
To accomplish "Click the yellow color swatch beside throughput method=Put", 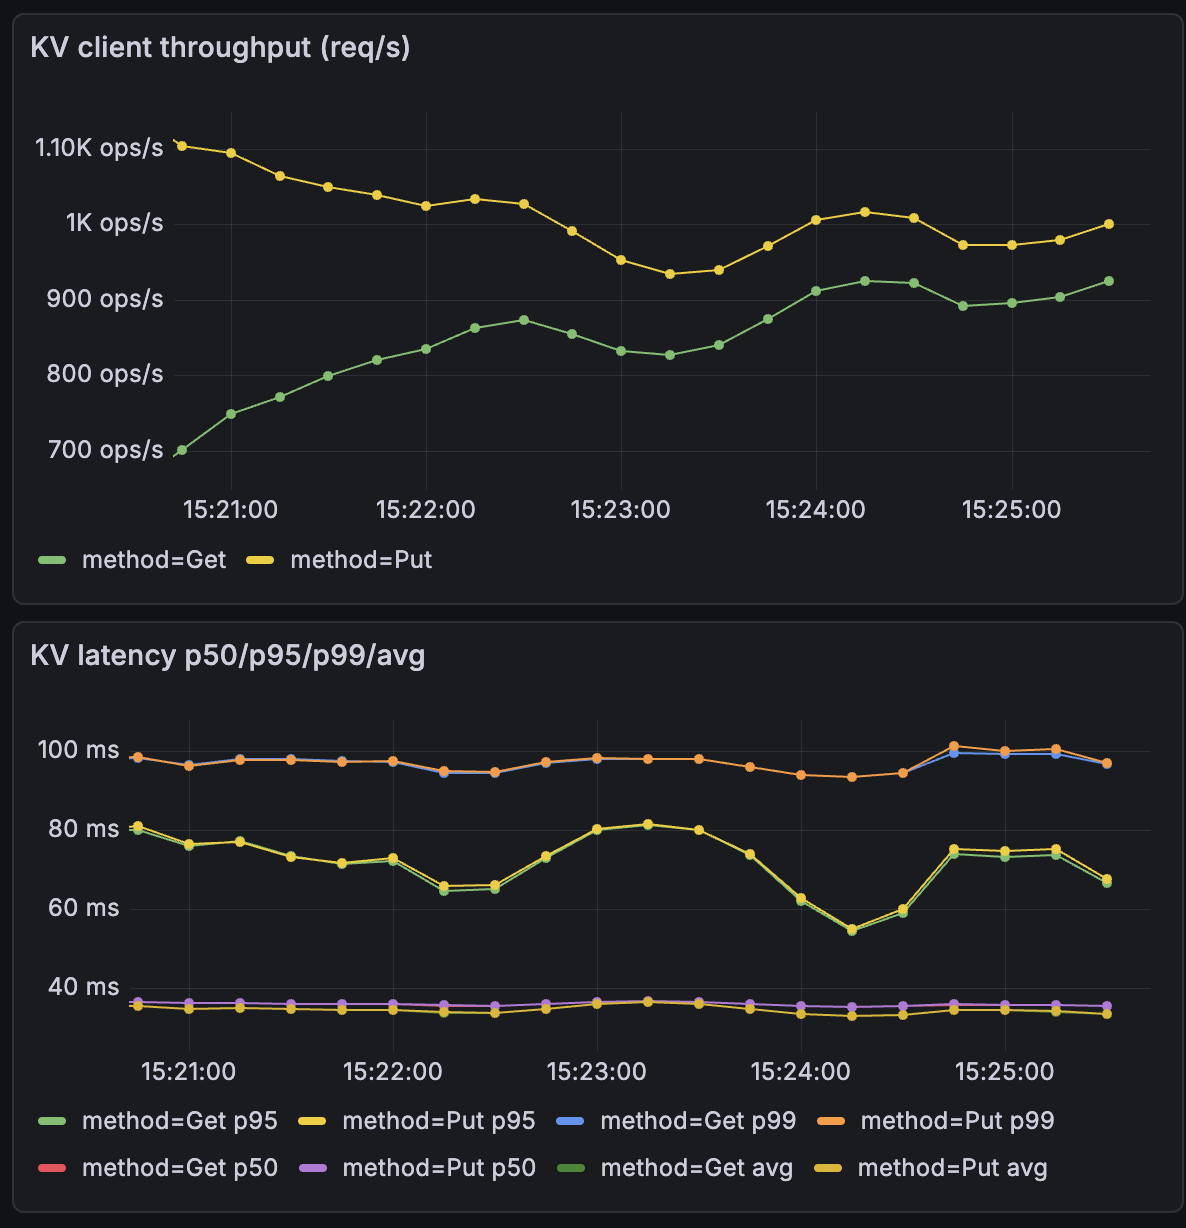I will [260, 560].
